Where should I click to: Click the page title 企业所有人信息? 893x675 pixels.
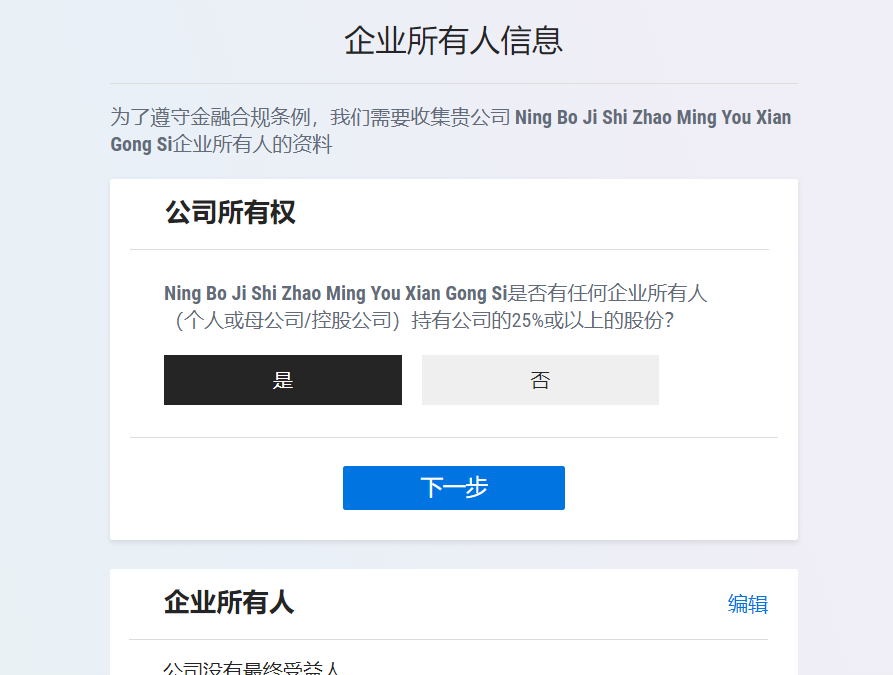pos(454,41)
